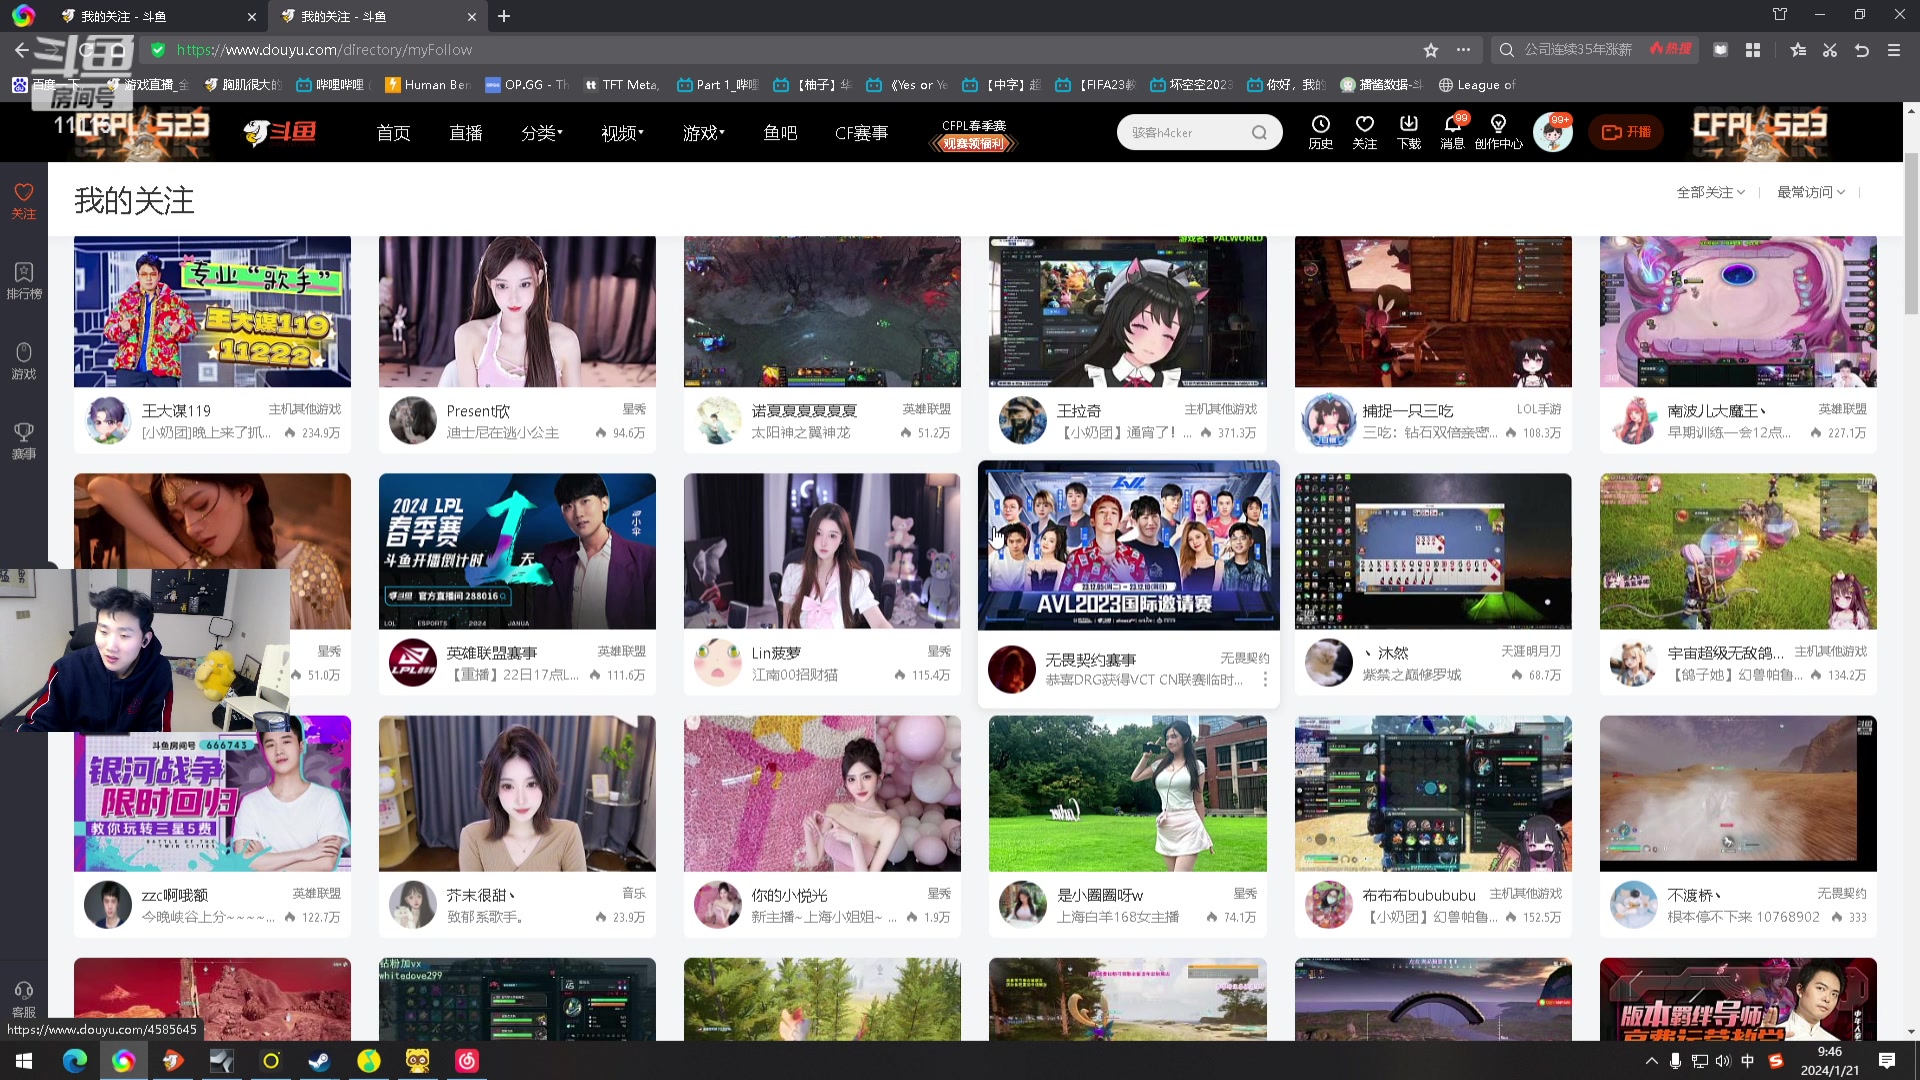Open CF赛事 in the top nav
This screenshot has height=1080, width=1920.
point(861,132)
